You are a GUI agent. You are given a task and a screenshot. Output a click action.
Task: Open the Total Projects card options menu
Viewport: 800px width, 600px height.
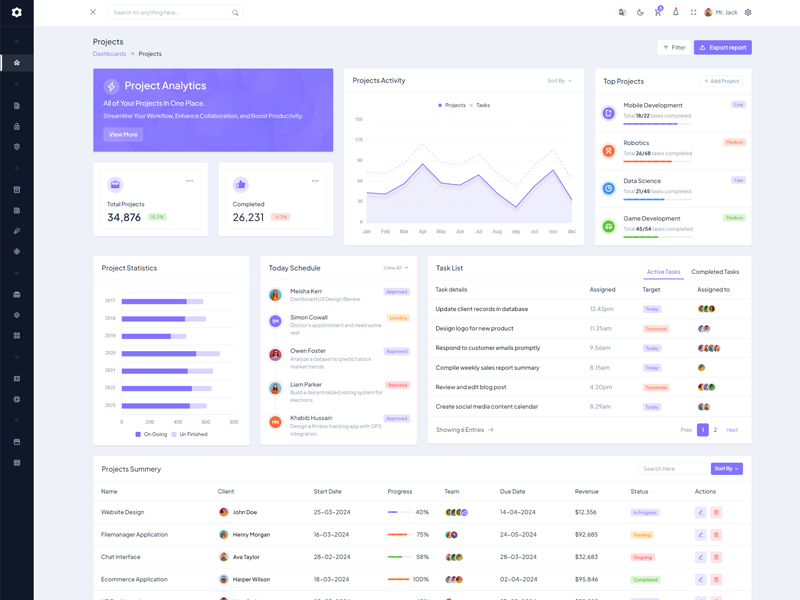(189, 181)
